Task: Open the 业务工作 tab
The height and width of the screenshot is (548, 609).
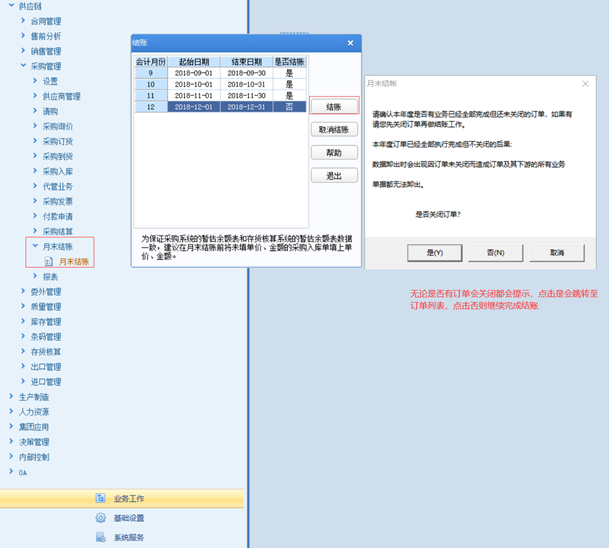Action: 122,498
